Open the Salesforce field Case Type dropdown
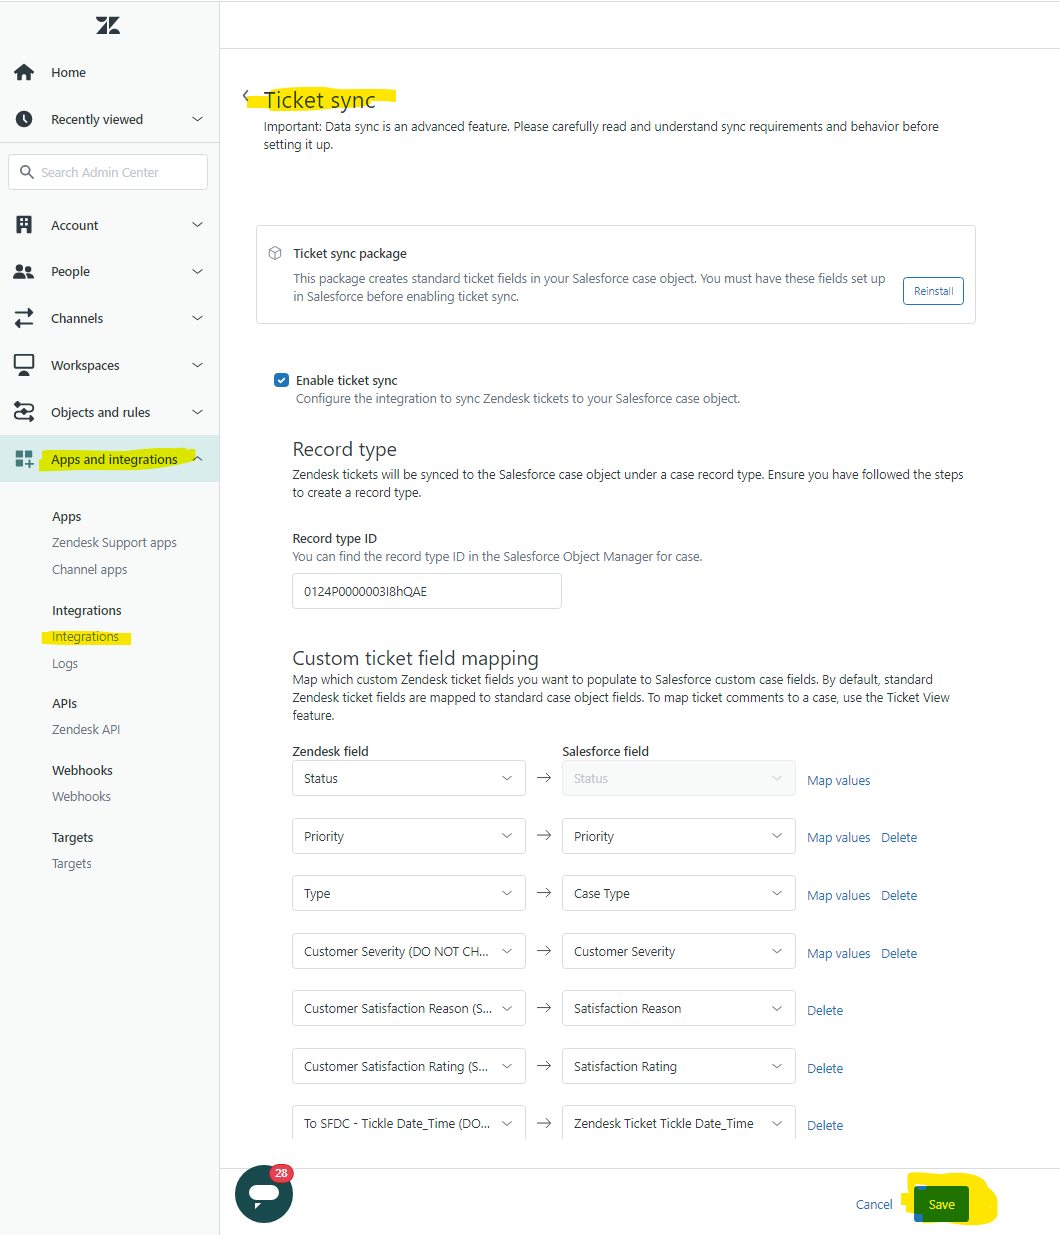 coord(678,893)
